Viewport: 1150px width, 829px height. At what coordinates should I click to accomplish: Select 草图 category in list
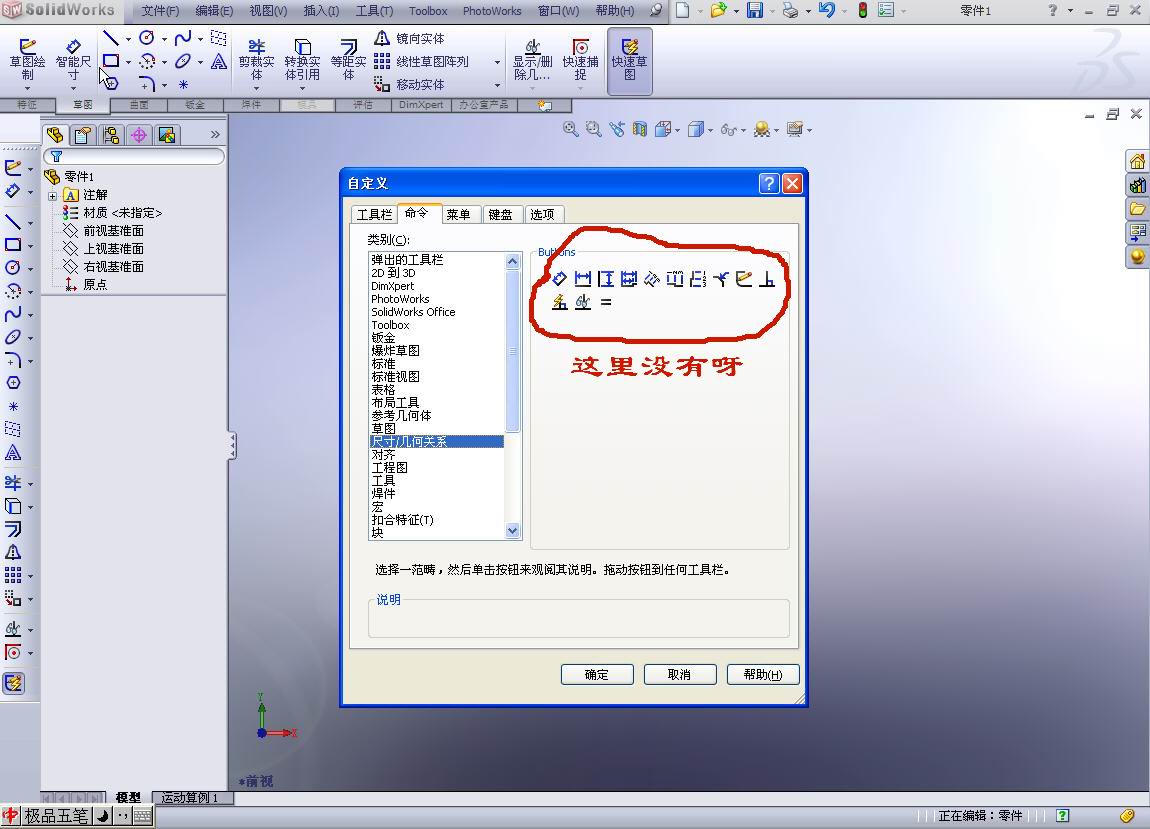coord(436,428)
